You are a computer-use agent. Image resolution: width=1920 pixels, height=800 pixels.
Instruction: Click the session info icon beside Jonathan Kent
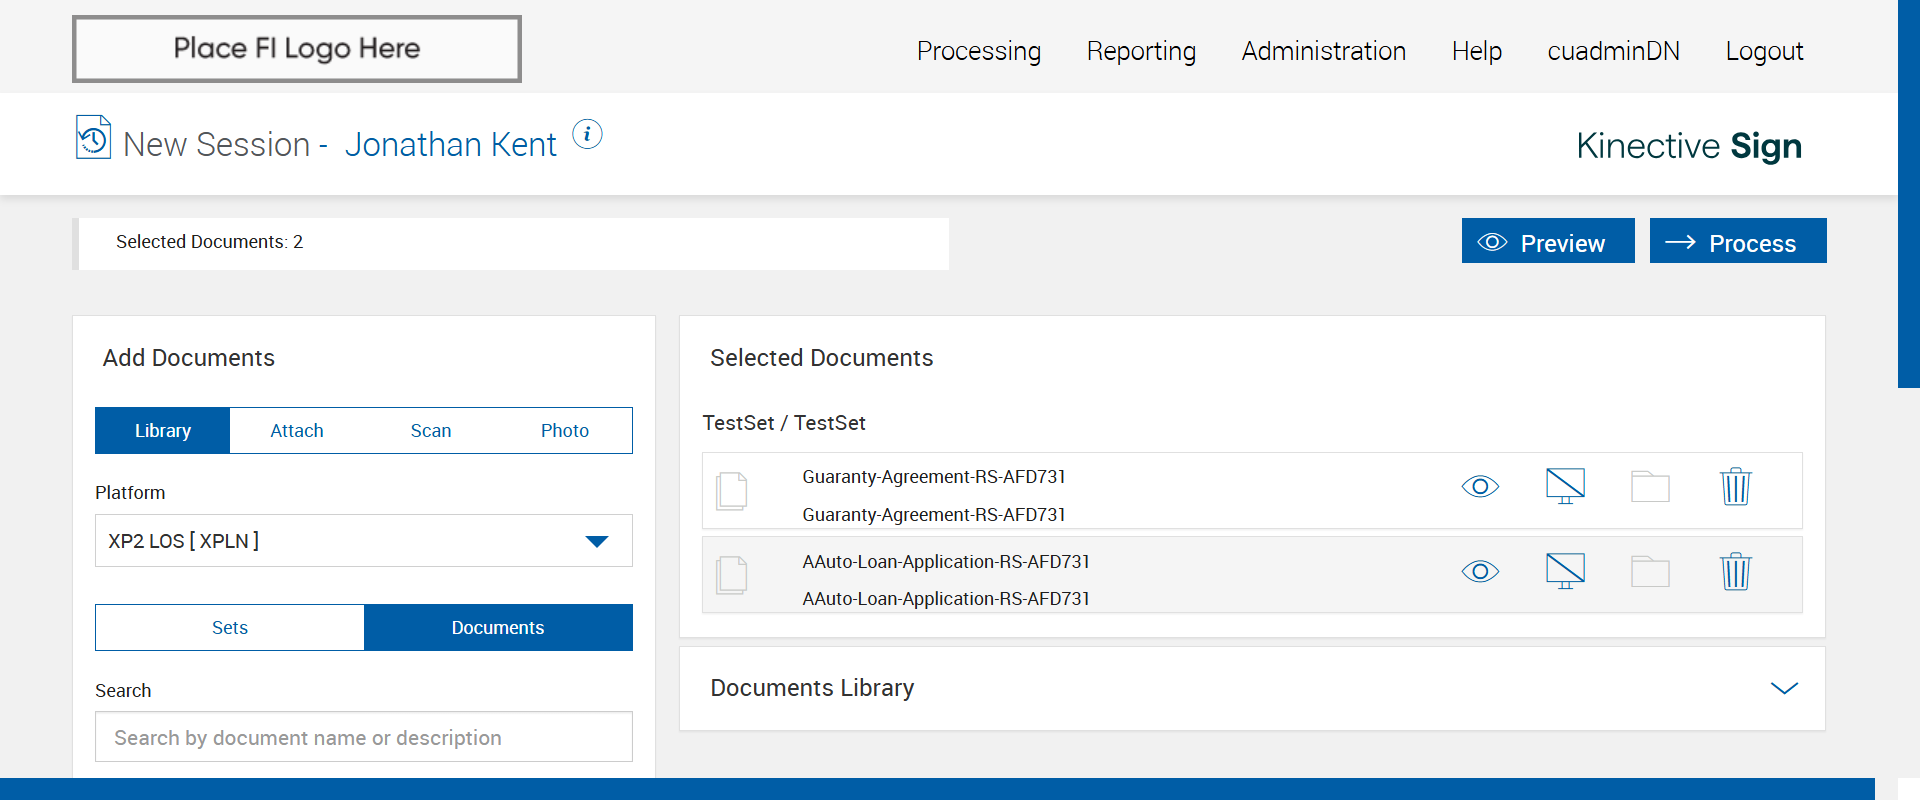click(587, 134)
